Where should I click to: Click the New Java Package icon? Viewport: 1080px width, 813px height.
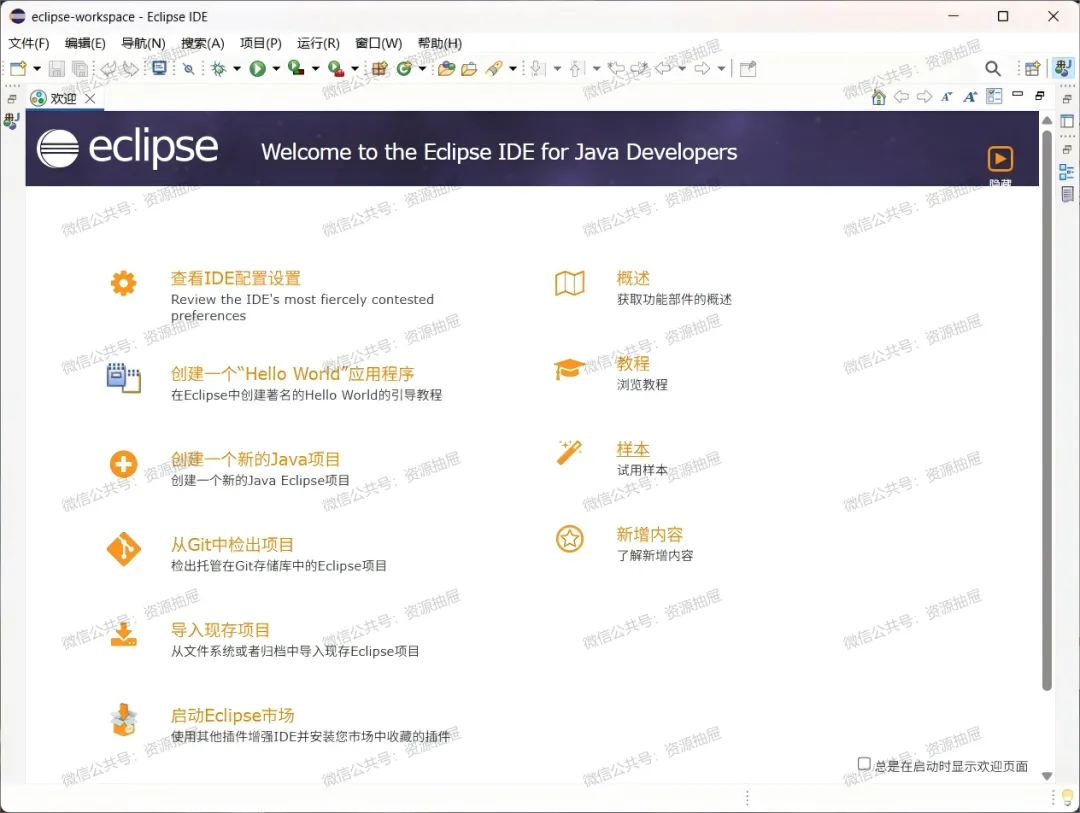click(380, 68)
